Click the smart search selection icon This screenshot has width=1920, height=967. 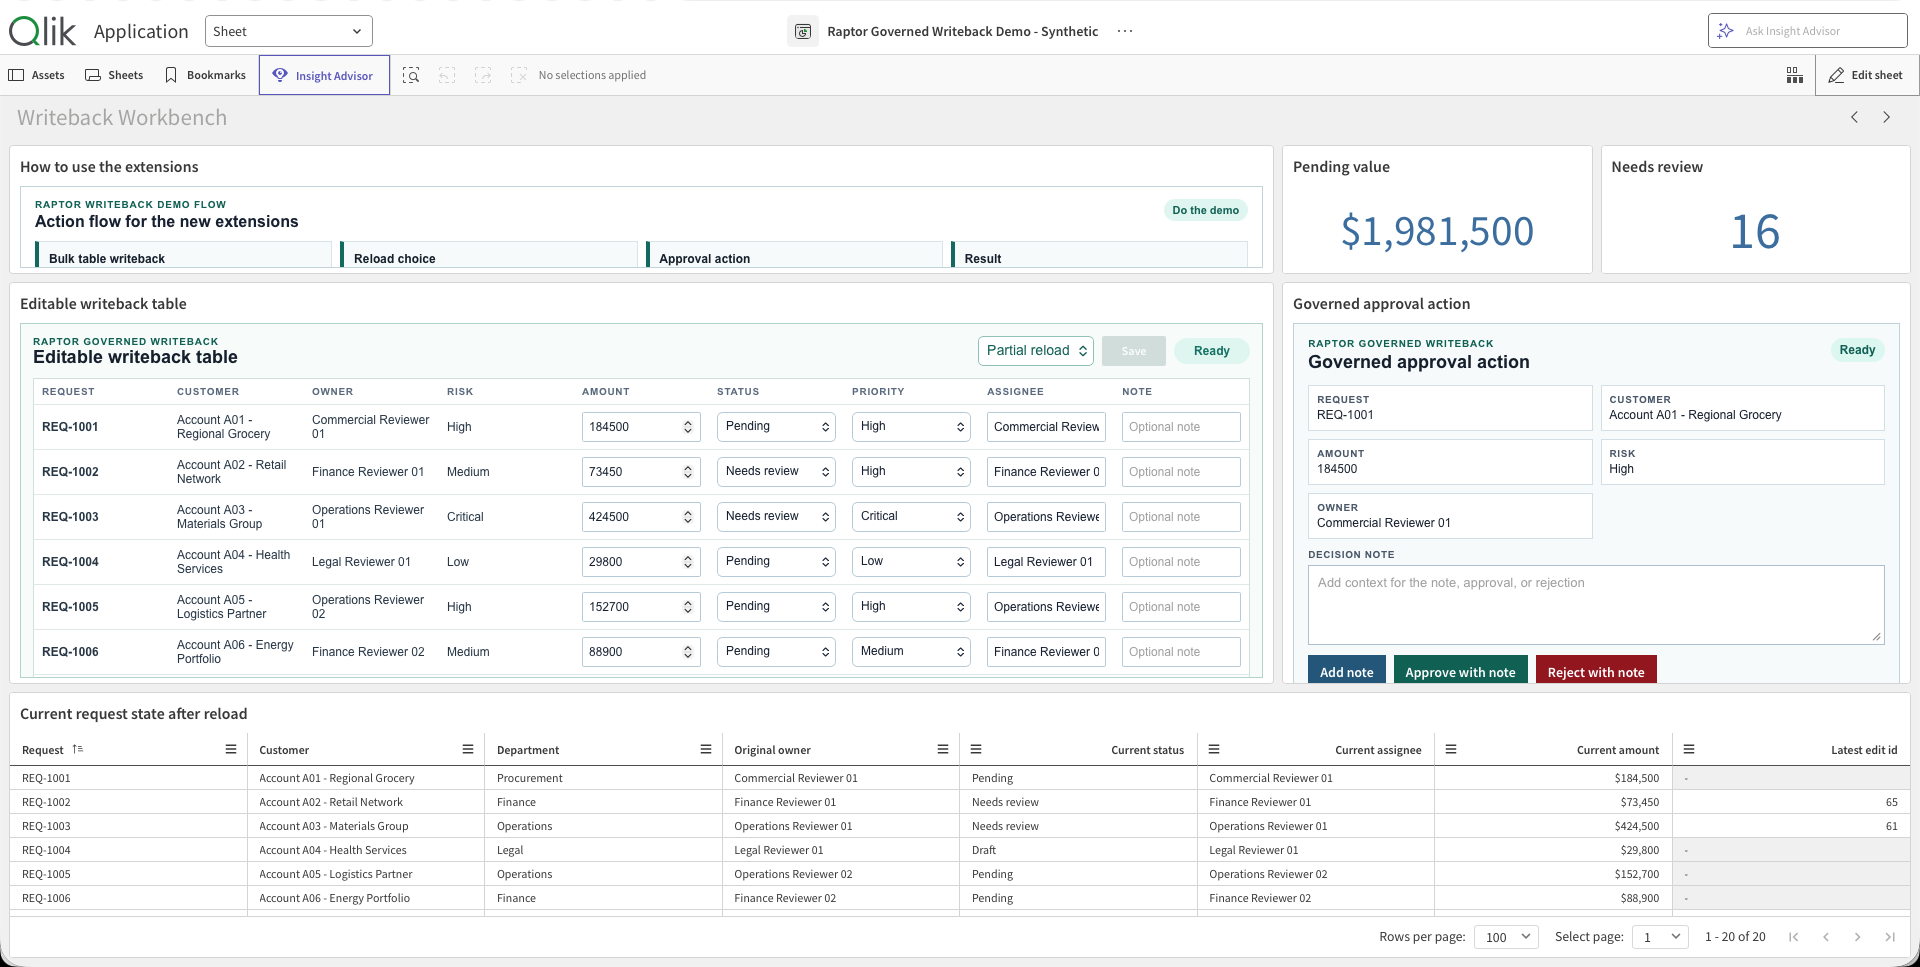point(411,75)
